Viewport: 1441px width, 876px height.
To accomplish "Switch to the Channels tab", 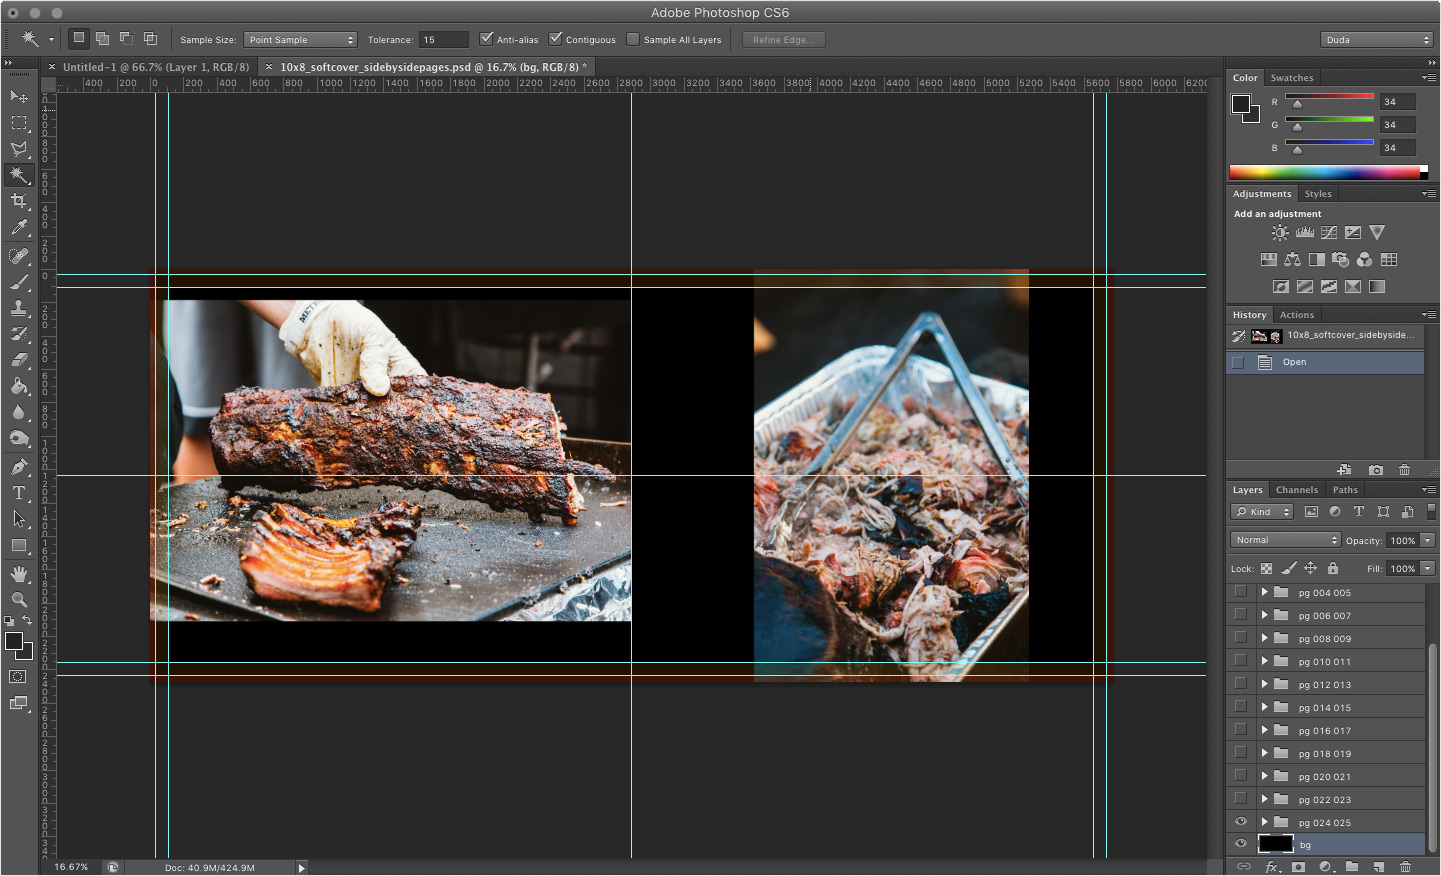I will click(1296, 490).
